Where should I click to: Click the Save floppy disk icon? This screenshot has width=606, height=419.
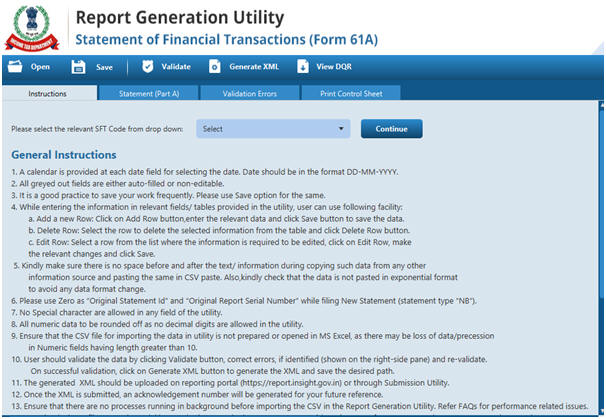coord(77,67)
